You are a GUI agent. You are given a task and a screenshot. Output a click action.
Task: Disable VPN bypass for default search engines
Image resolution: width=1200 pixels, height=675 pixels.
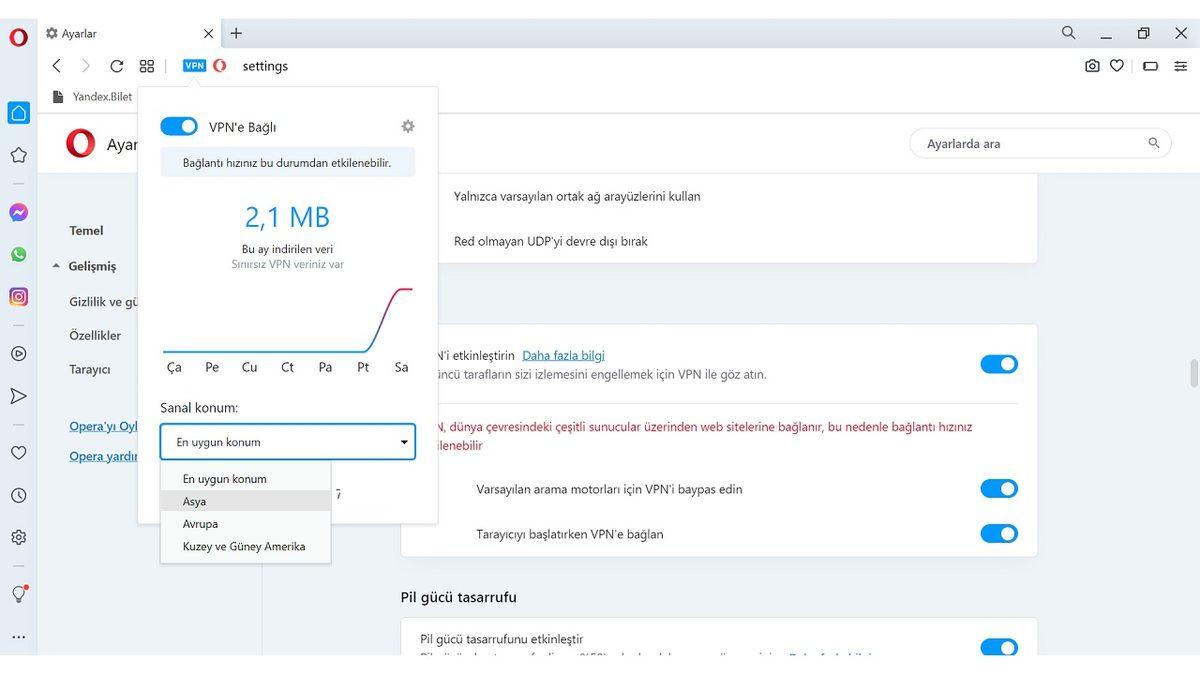[x=999, y=488]
